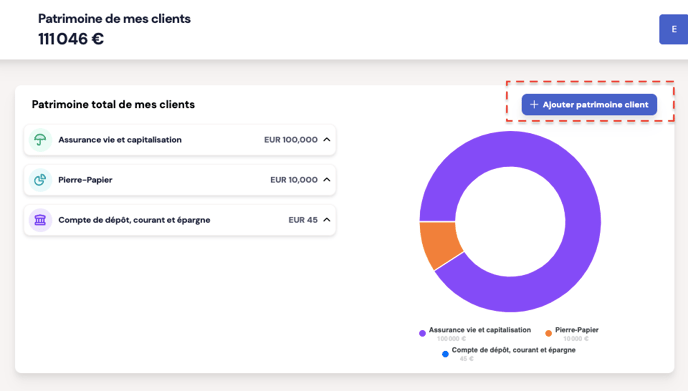Click the plus icon in Ajouter button
Viewport: 688px width, 391px height.
tap(534, 104)
